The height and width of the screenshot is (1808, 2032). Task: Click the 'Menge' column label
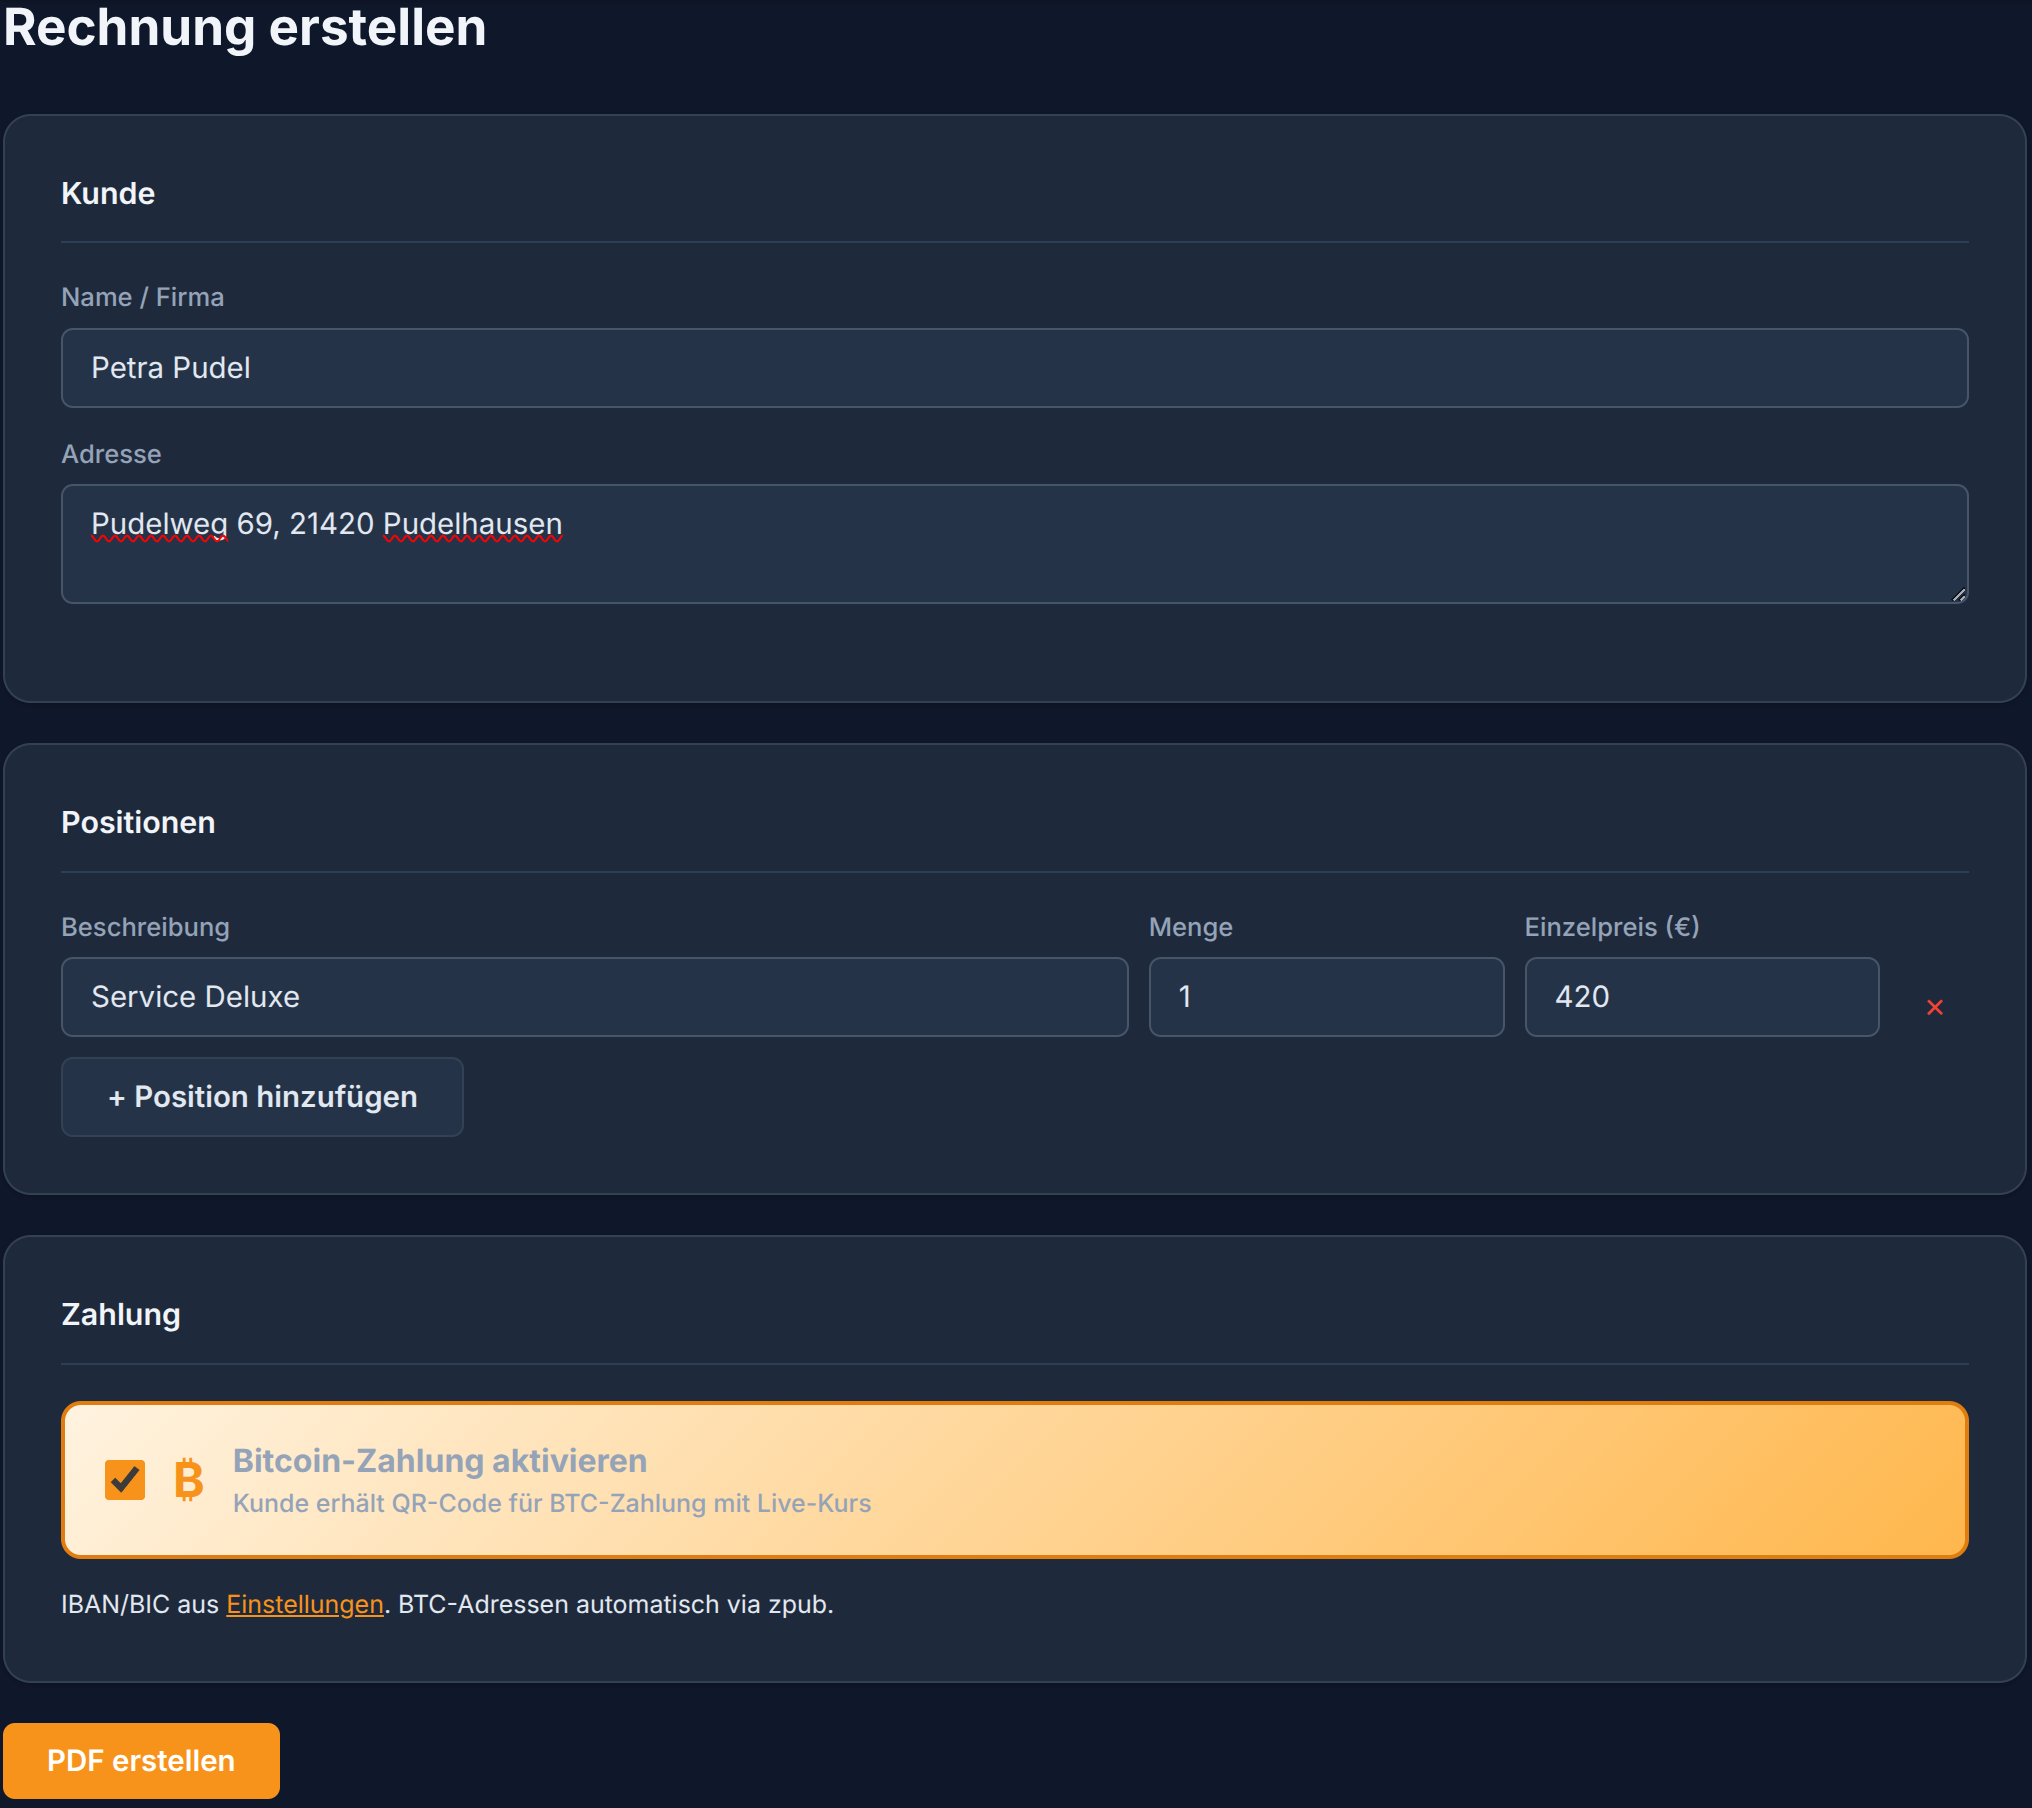(x=1190, y=927)
